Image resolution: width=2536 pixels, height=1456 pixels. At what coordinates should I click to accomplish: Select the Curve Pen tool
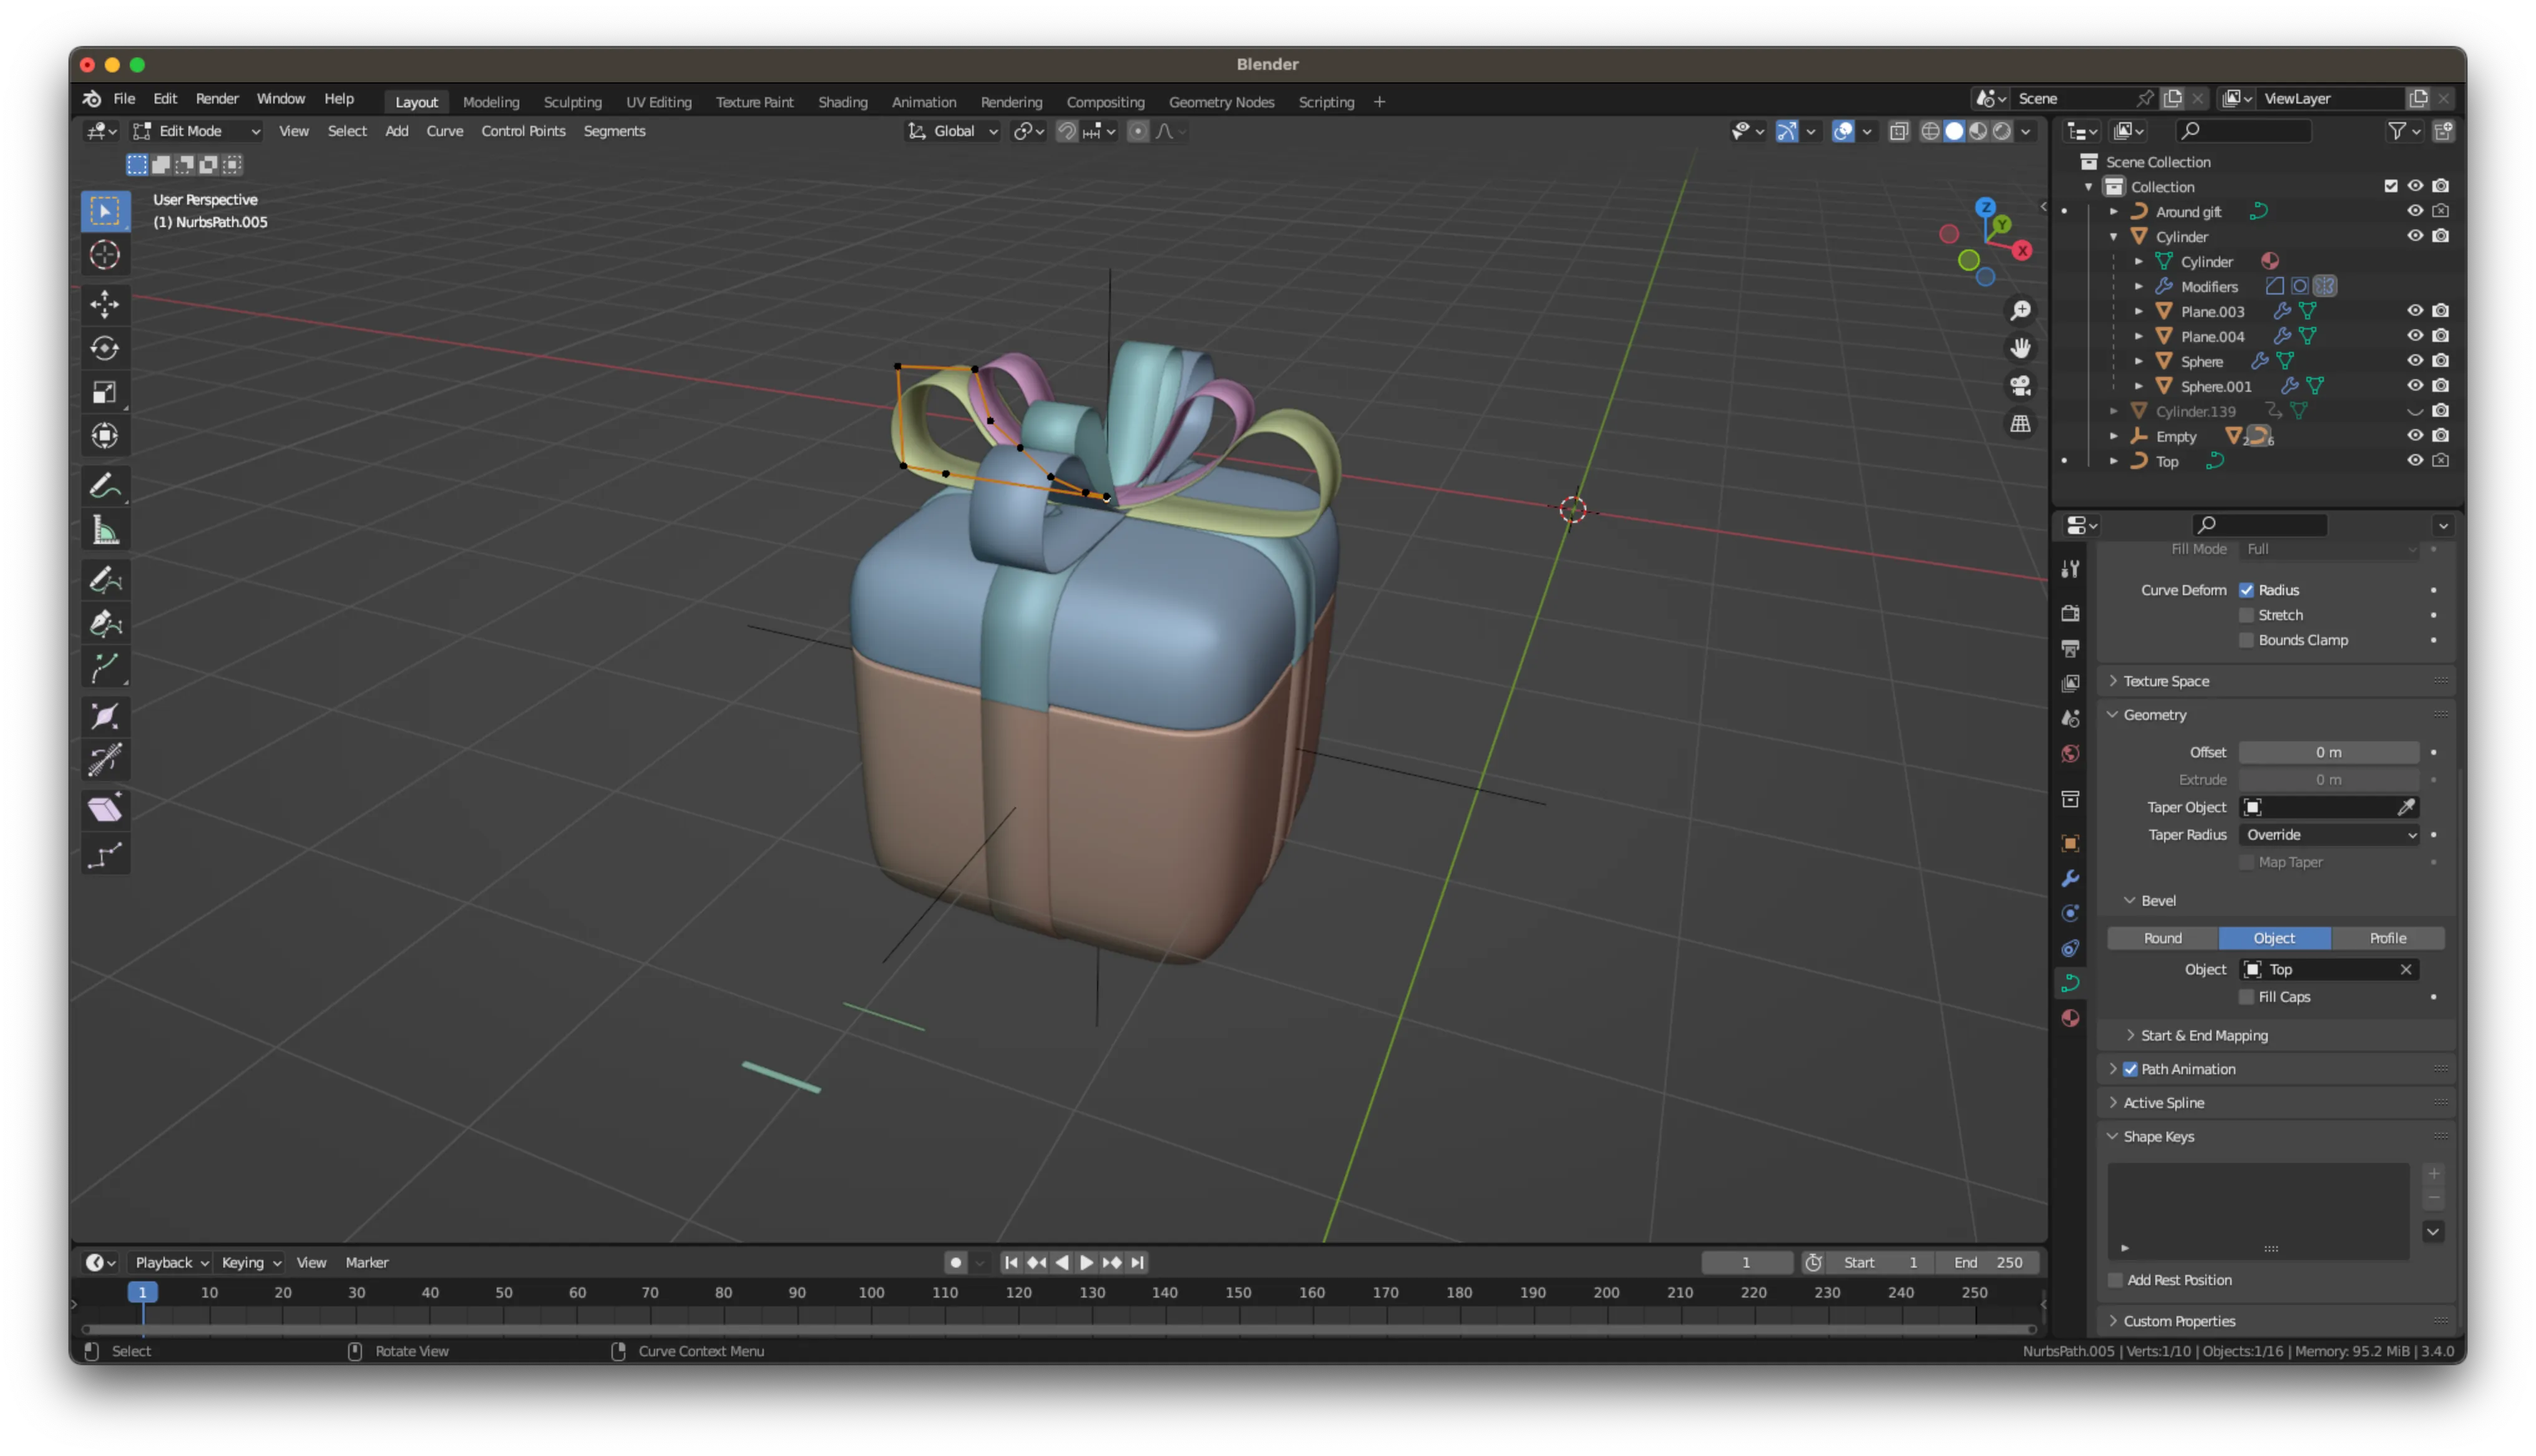[x=105, y=624]
